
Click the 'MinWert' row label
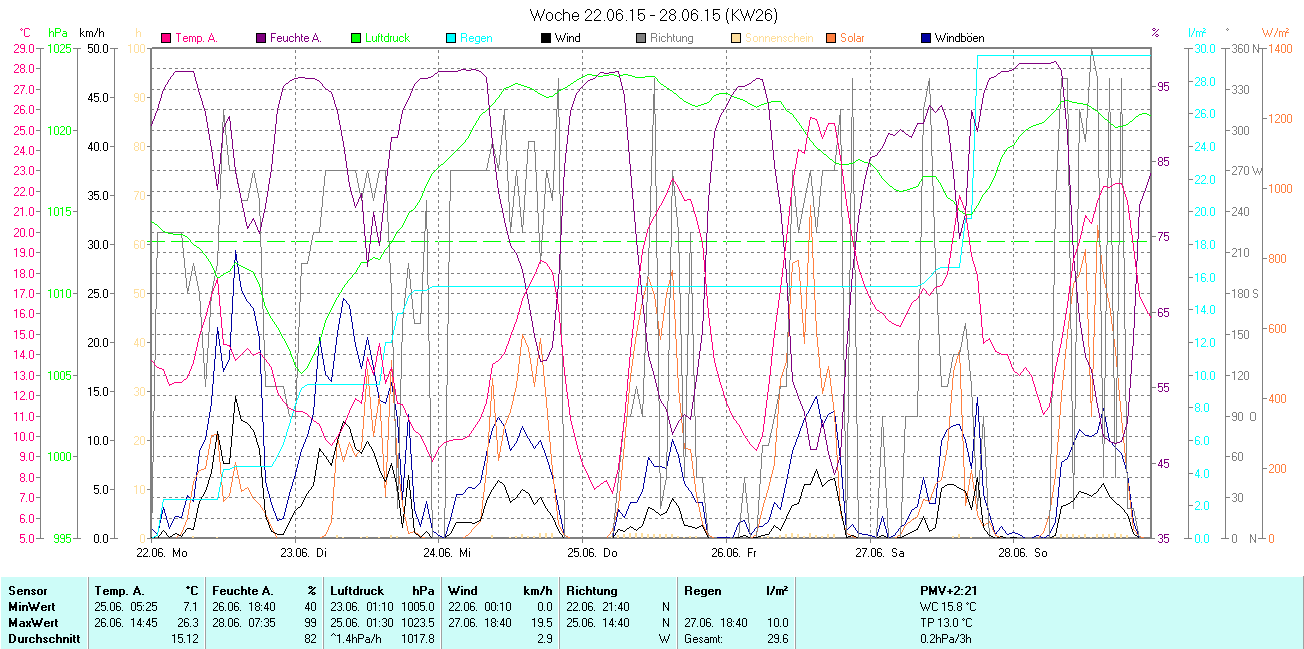[30, 607]
